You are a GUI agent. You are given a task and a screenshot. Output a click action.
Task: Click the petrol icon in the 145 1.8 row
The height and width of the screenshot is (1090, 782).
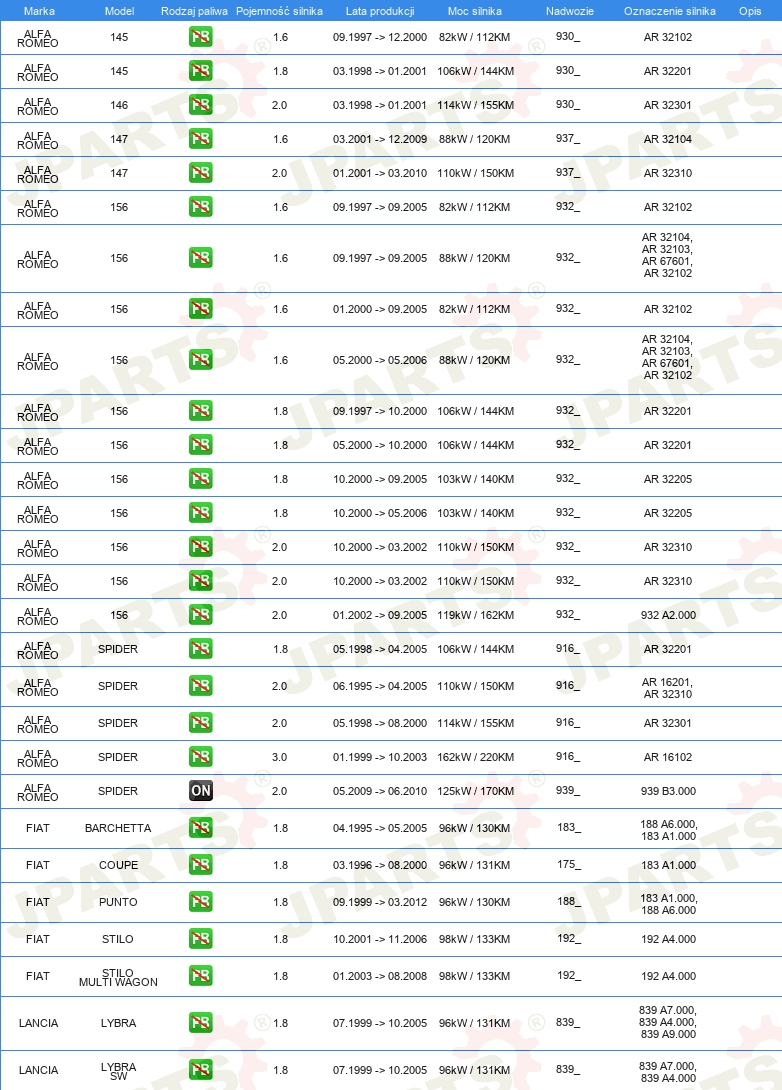coord(201,71)
